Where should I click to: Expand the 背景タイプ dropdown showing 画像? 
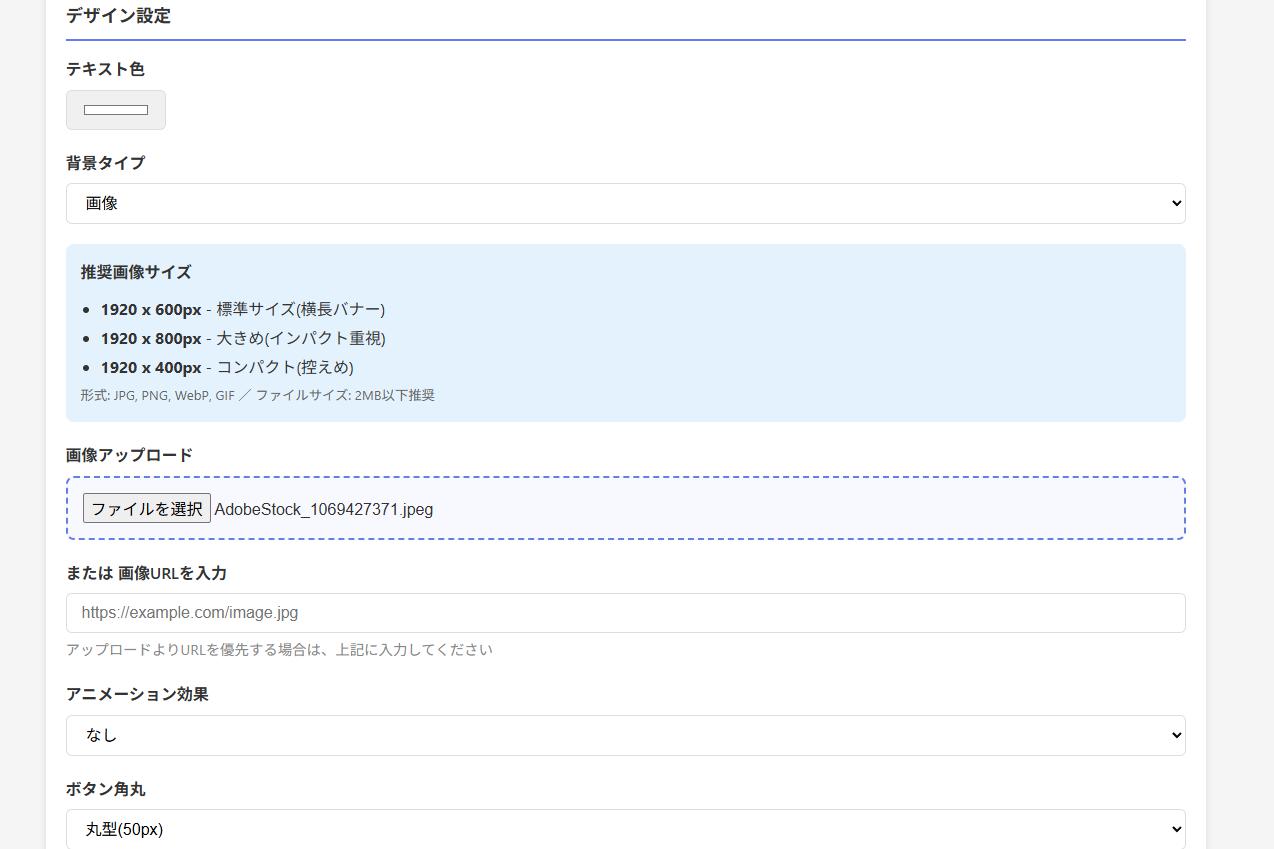625,203
